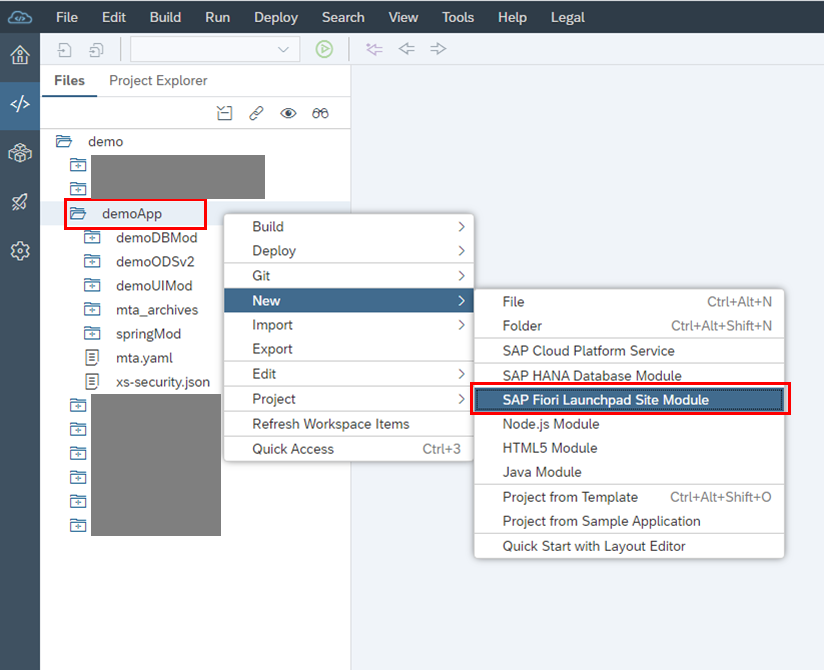The image size is (824, 670).
Task: Switch to Development code perspective icon
Action: [20, 104]
